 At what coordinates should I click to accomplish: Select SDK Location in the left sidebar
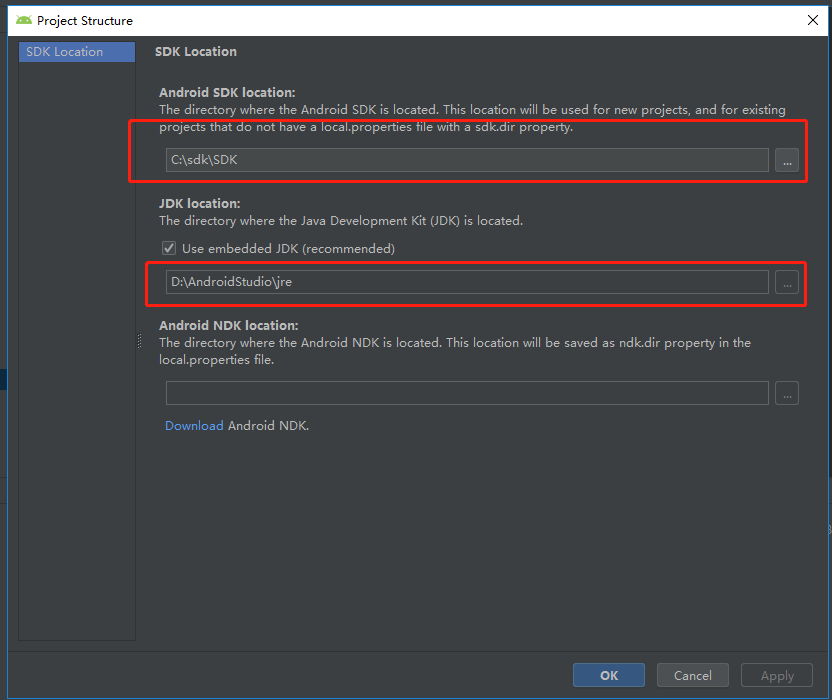76,51
